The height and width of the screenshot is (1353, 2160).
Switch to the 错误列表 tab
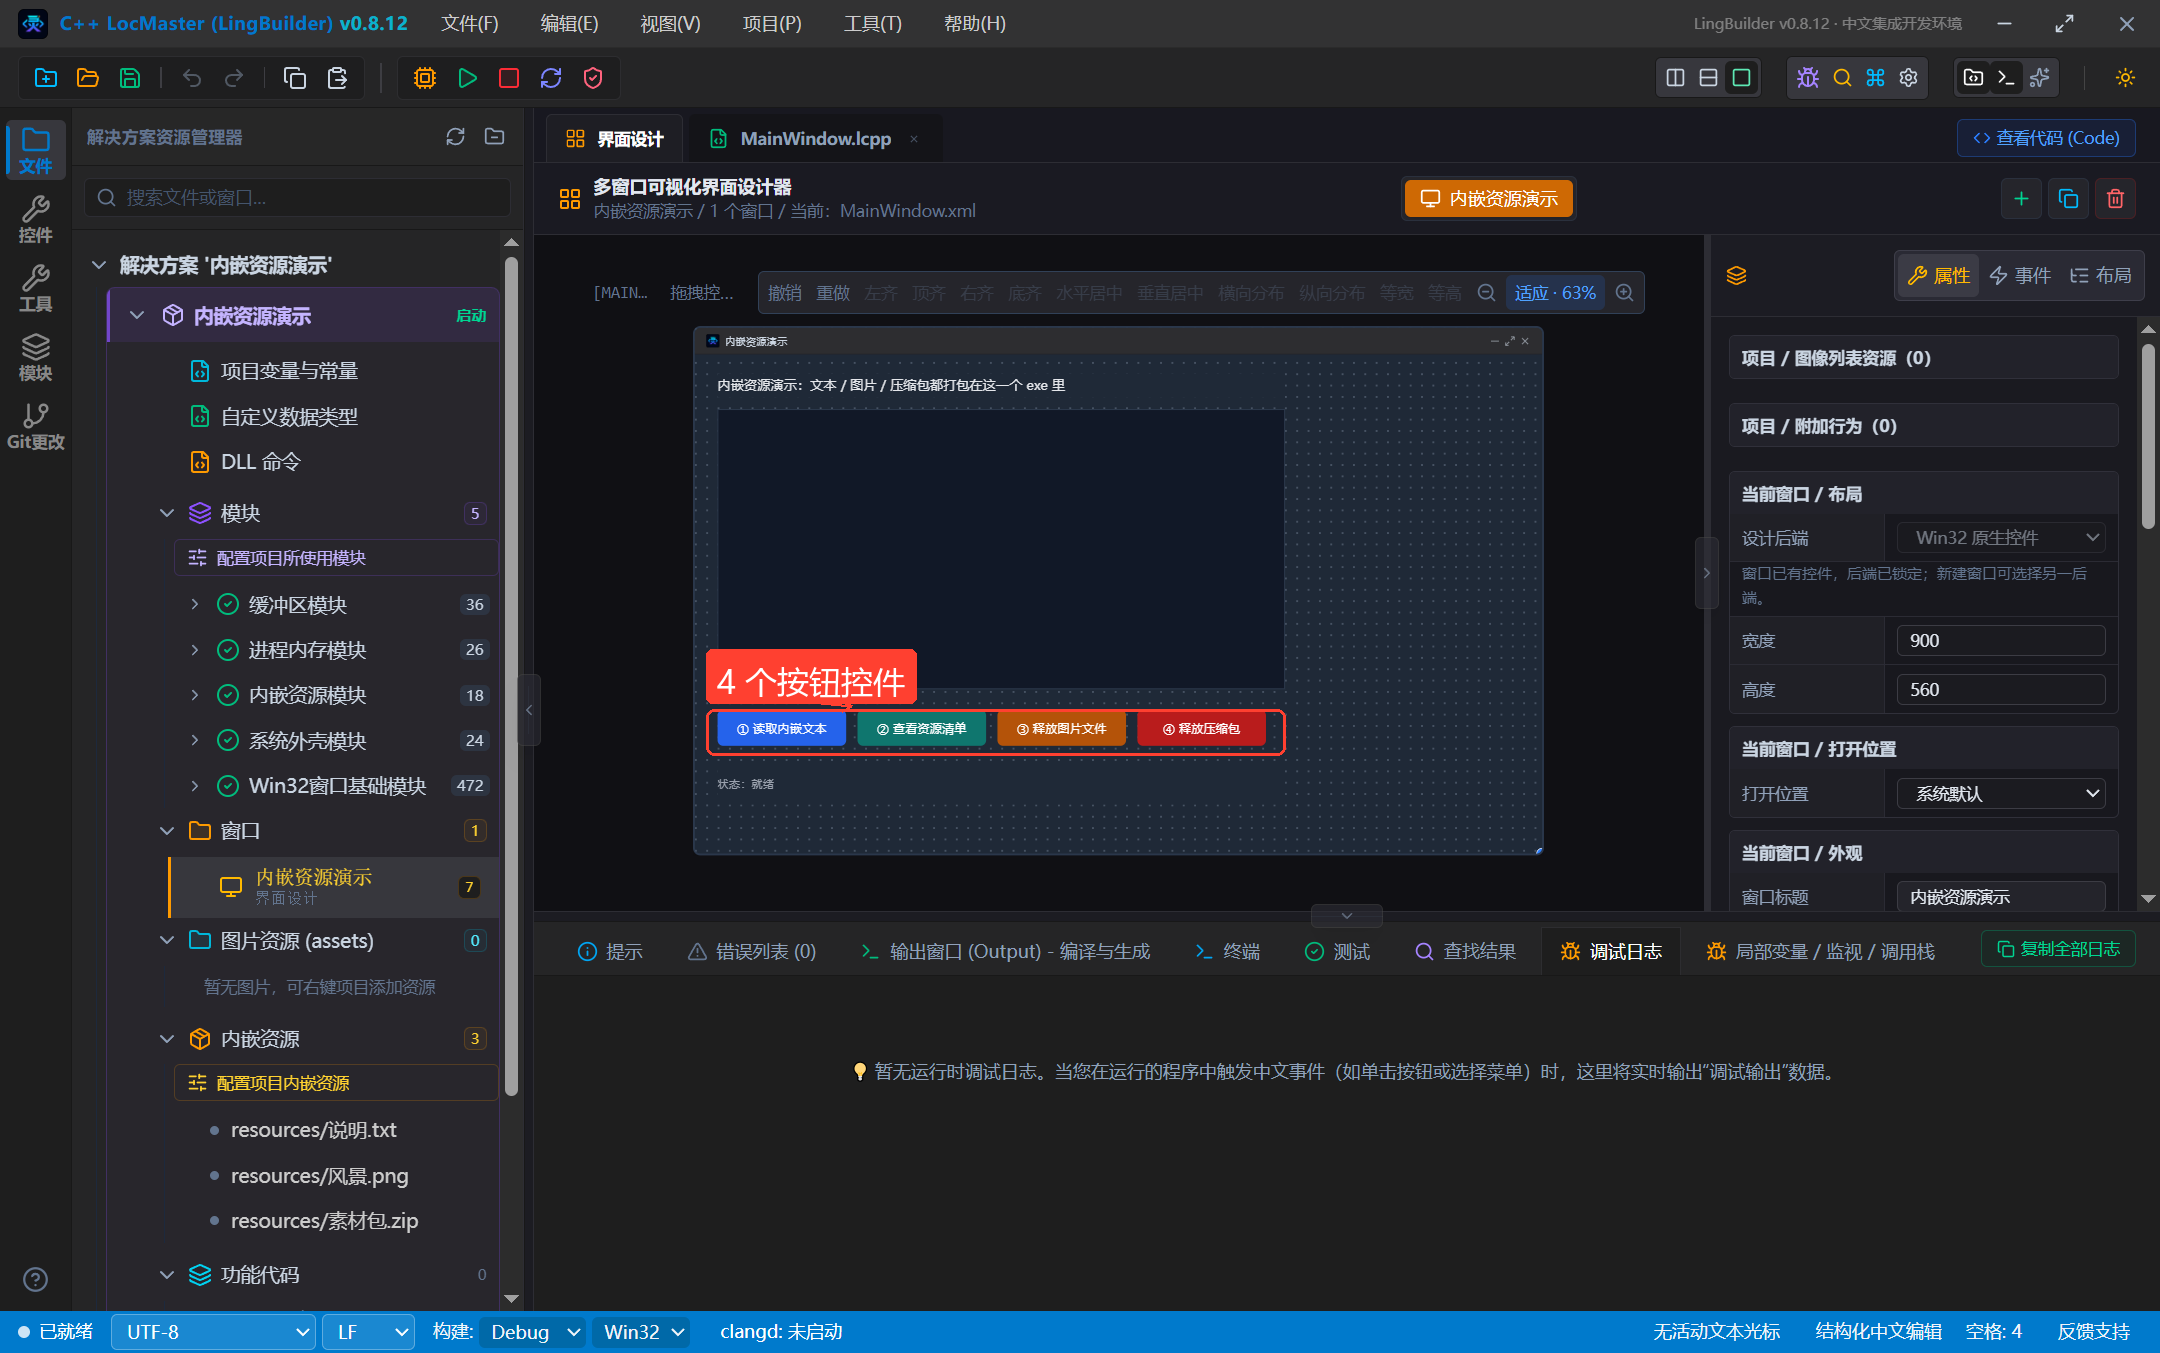click(x=752, y=952)
